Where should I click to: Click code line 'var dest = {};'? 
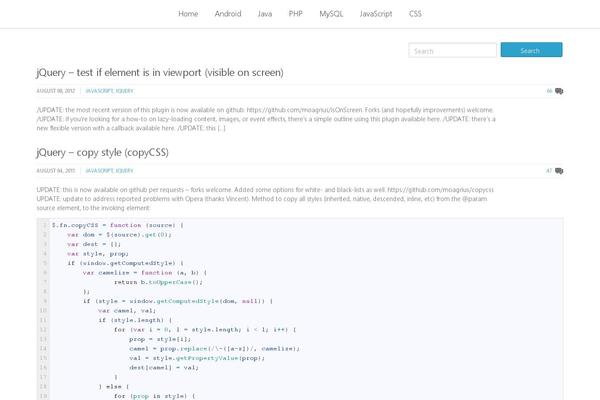[94, 244]
